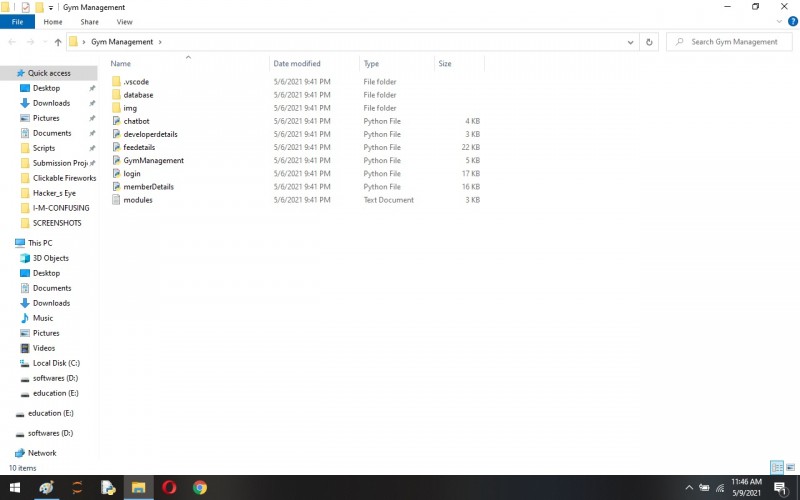Open the Home ribbon tab
This screenshot has height=500, width=800.
(53, 22)
